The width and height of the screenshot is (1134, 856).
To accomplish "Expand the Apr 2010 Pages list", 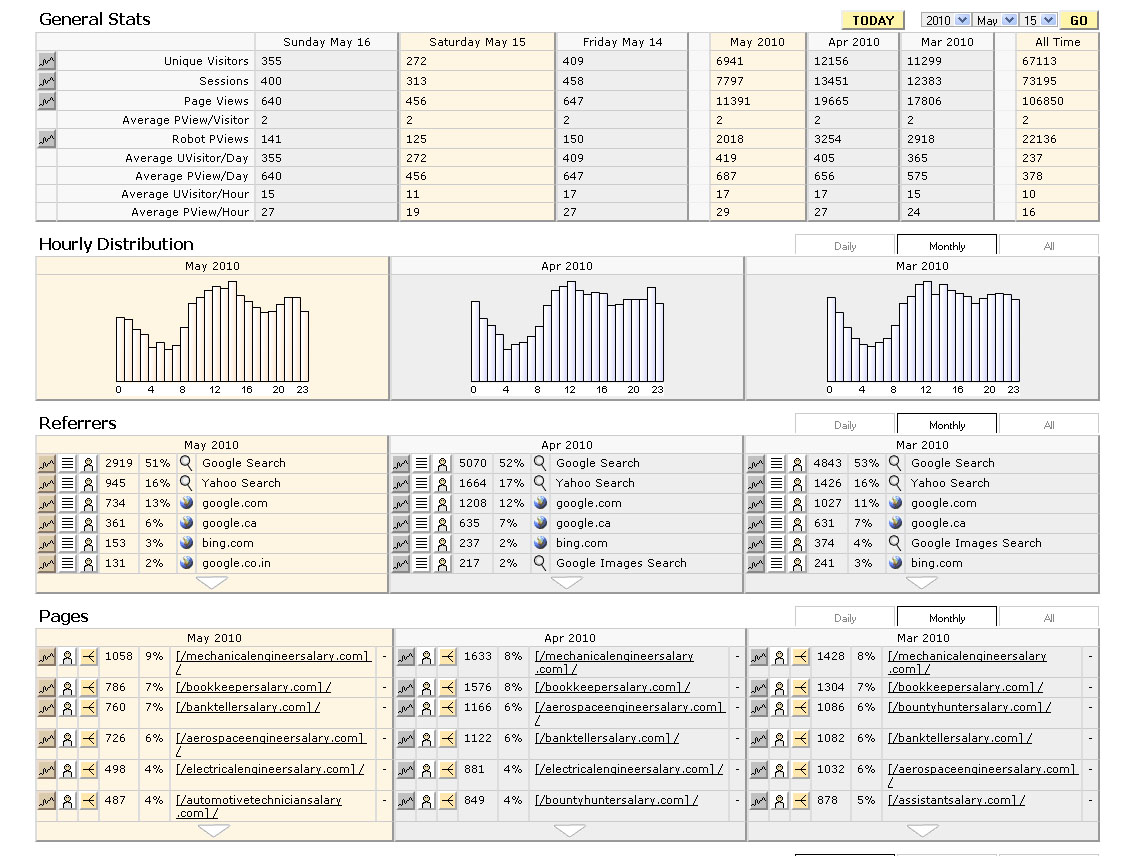I will (569, 831).
